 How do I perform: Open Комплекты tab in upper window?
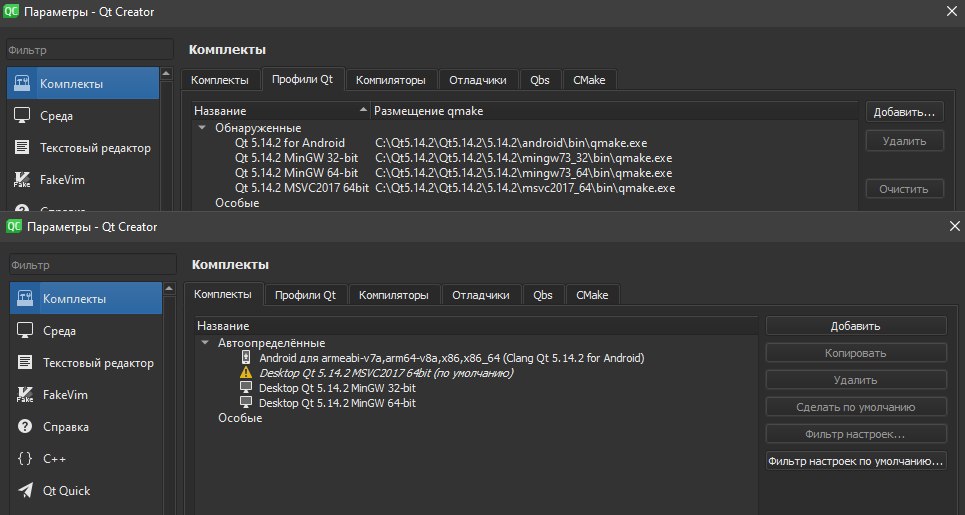point(220,80)
